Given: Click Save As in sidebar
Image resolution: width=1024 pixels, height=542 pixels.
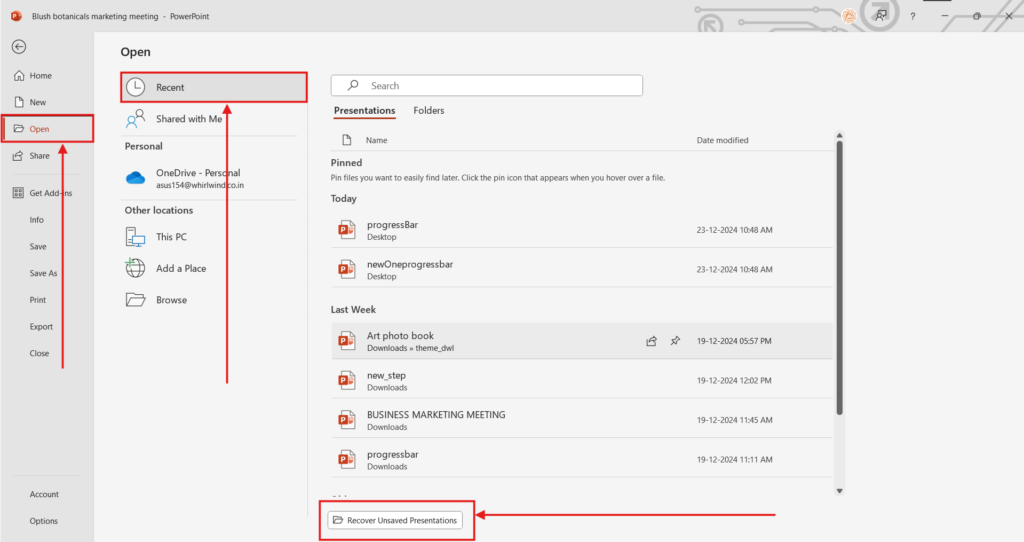Looking at the screenshot, I should tap(43, 273).
